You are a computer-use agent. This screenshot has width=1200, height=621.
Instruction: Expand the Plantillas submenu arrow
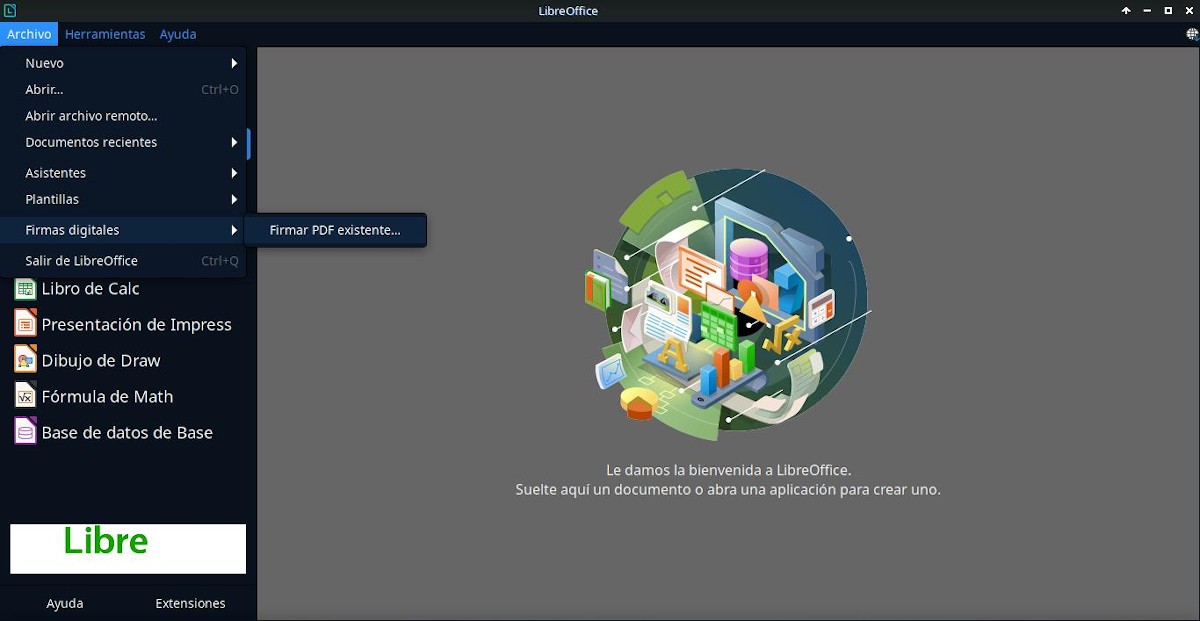click(x=234, y=199)
